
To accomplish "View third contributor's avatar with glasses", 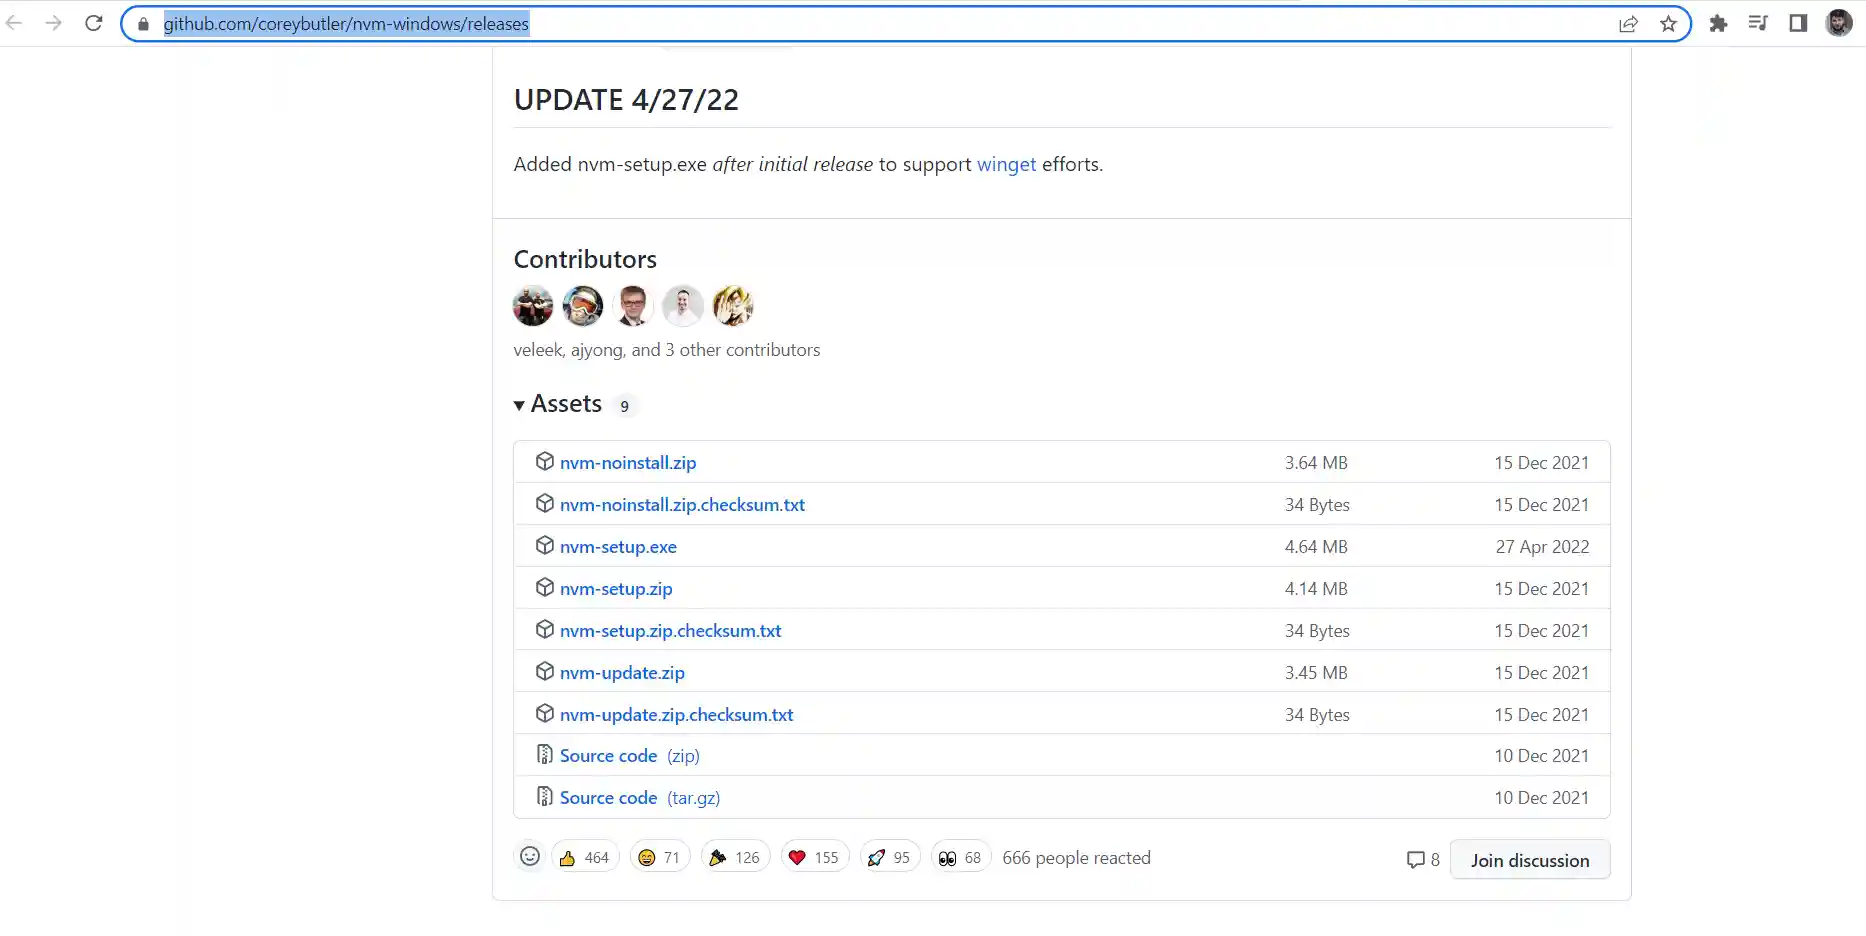I will (x=633, y=306).
